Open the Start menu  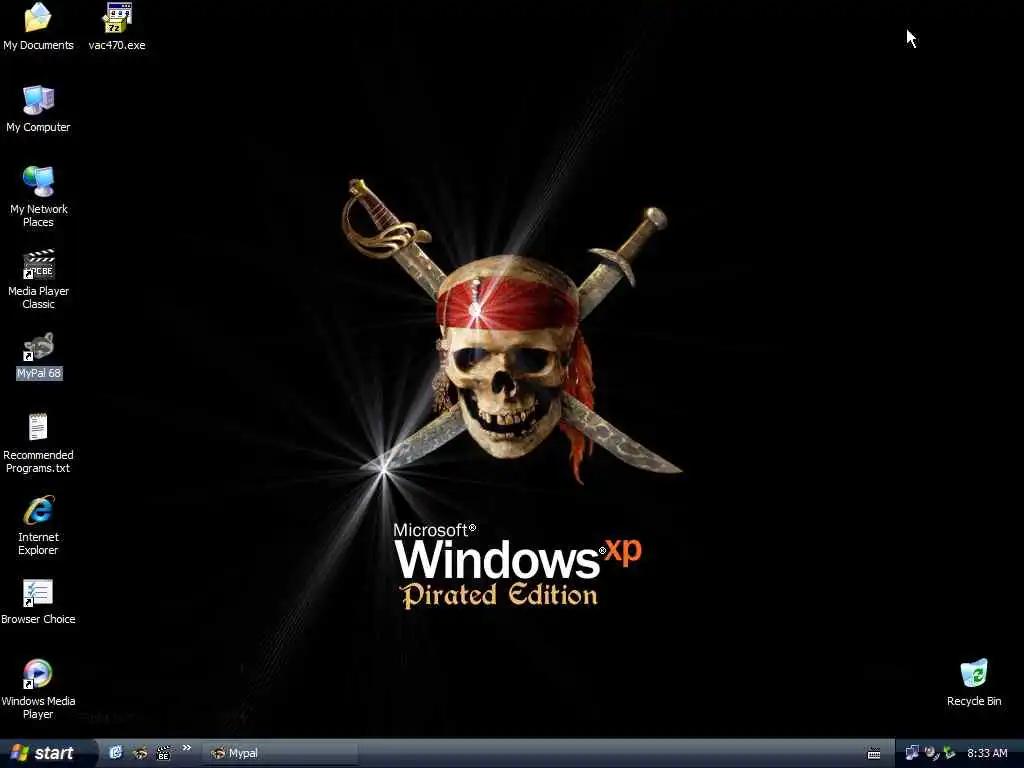[x=43, y=753]
